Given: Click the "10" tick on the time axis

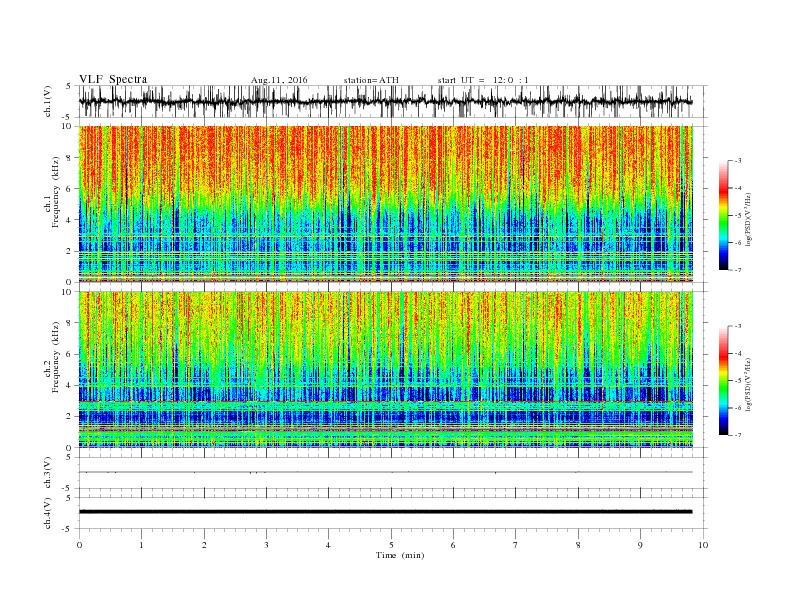Looking at the screenshot, I should (x=703, y=545).
